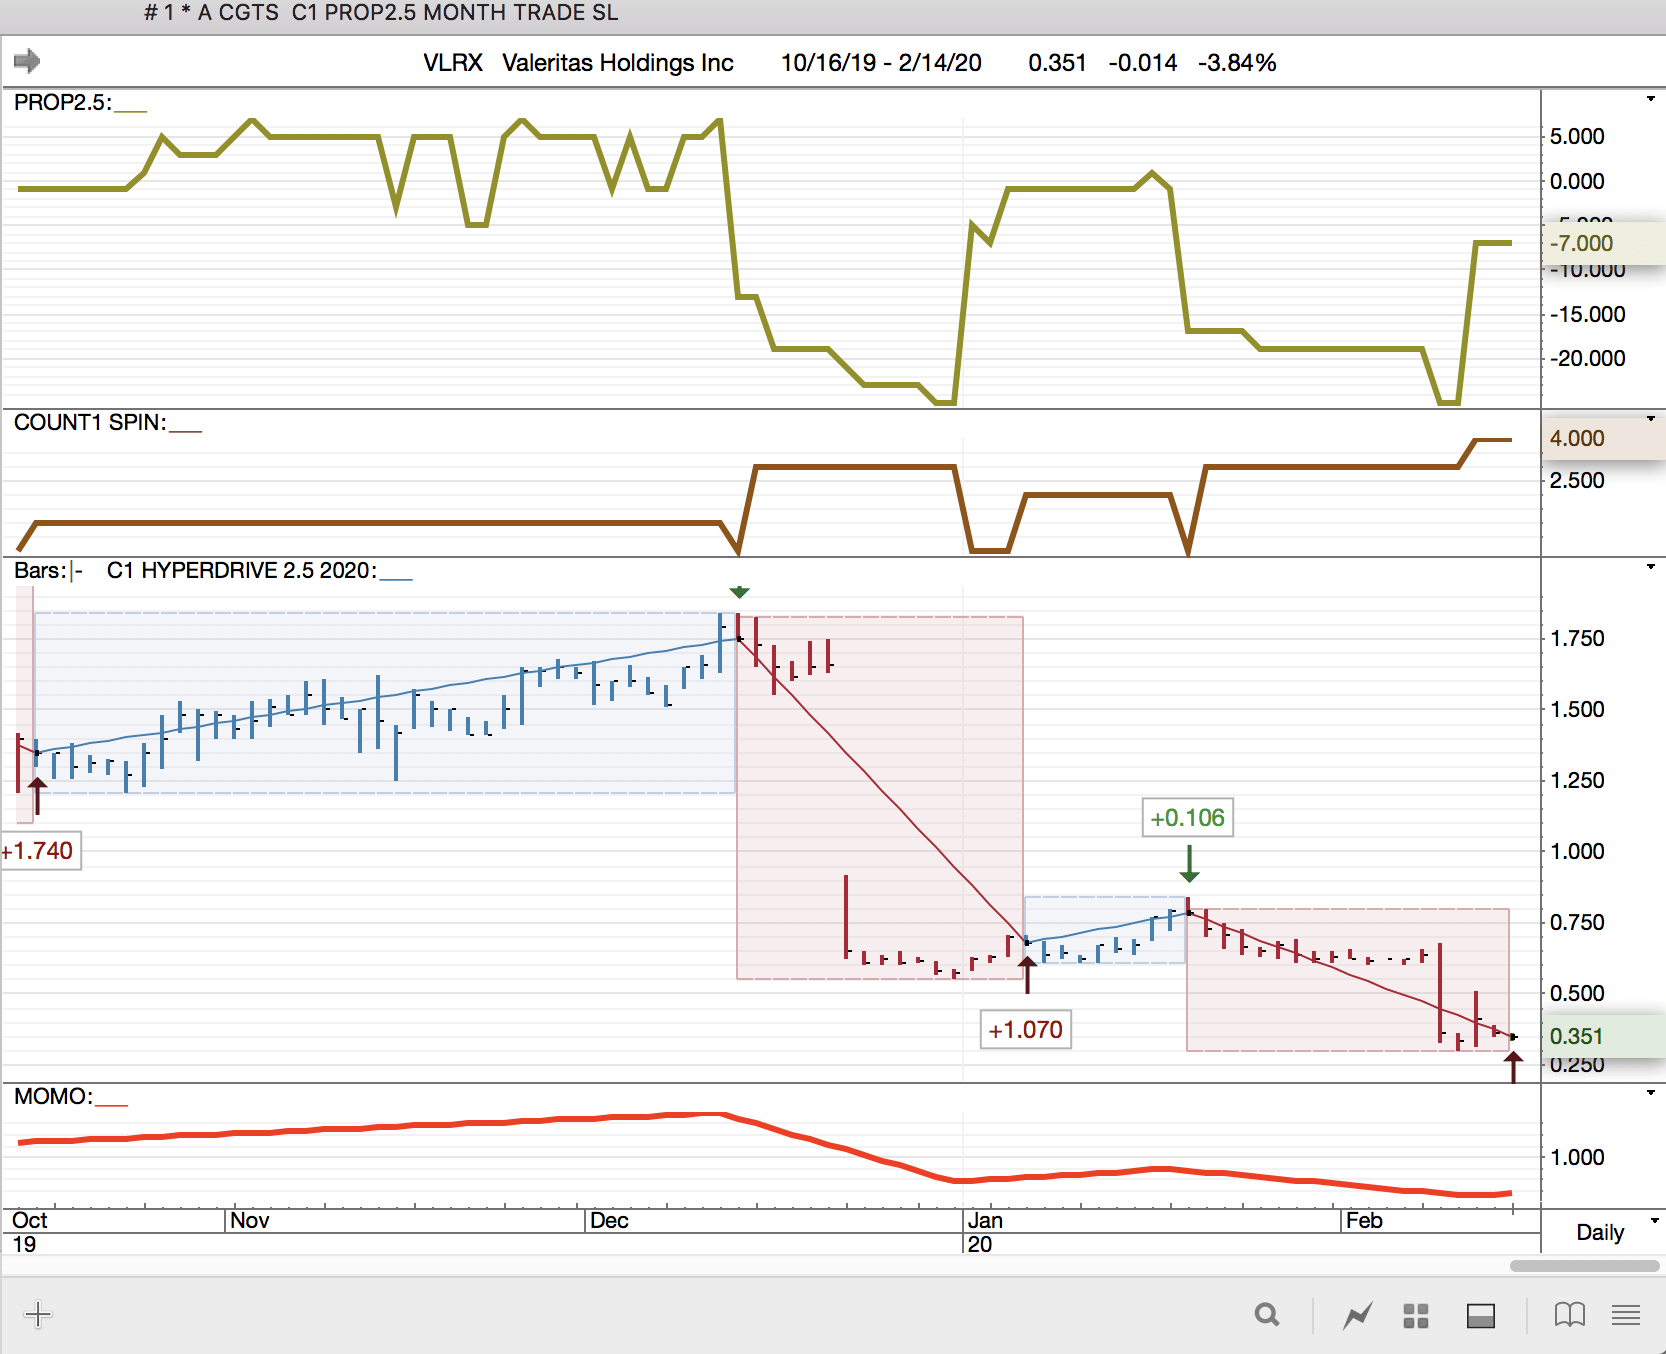Click the Bars label in price pane
Viewport: 1666px width, 1354px height.
point(41,570)
